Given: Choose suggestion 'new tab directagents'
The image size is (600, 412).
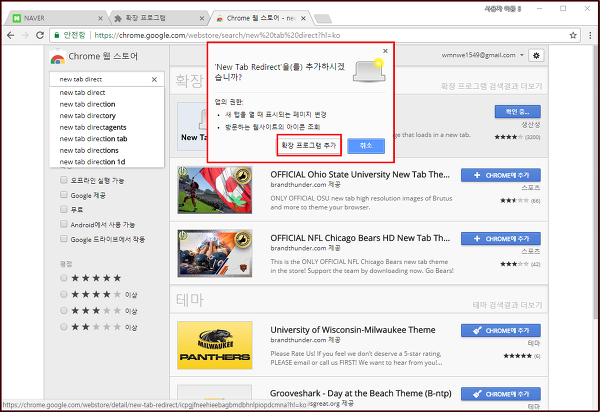Looking at the screenshot, I should pos(107,127).
